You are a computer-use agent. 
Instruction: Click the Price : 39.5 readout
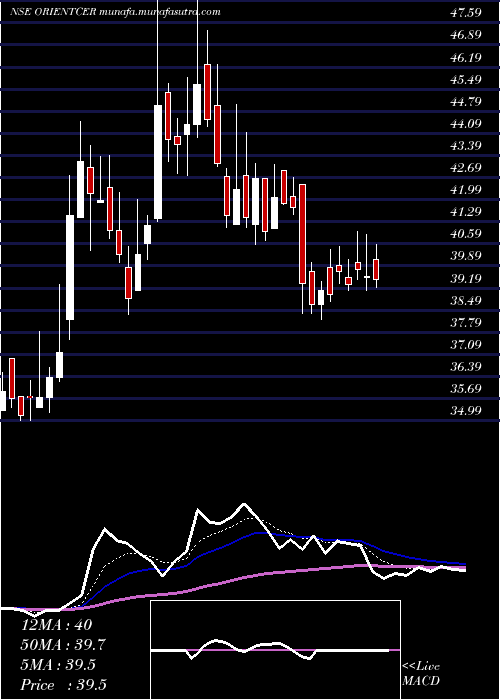[64, 685]
